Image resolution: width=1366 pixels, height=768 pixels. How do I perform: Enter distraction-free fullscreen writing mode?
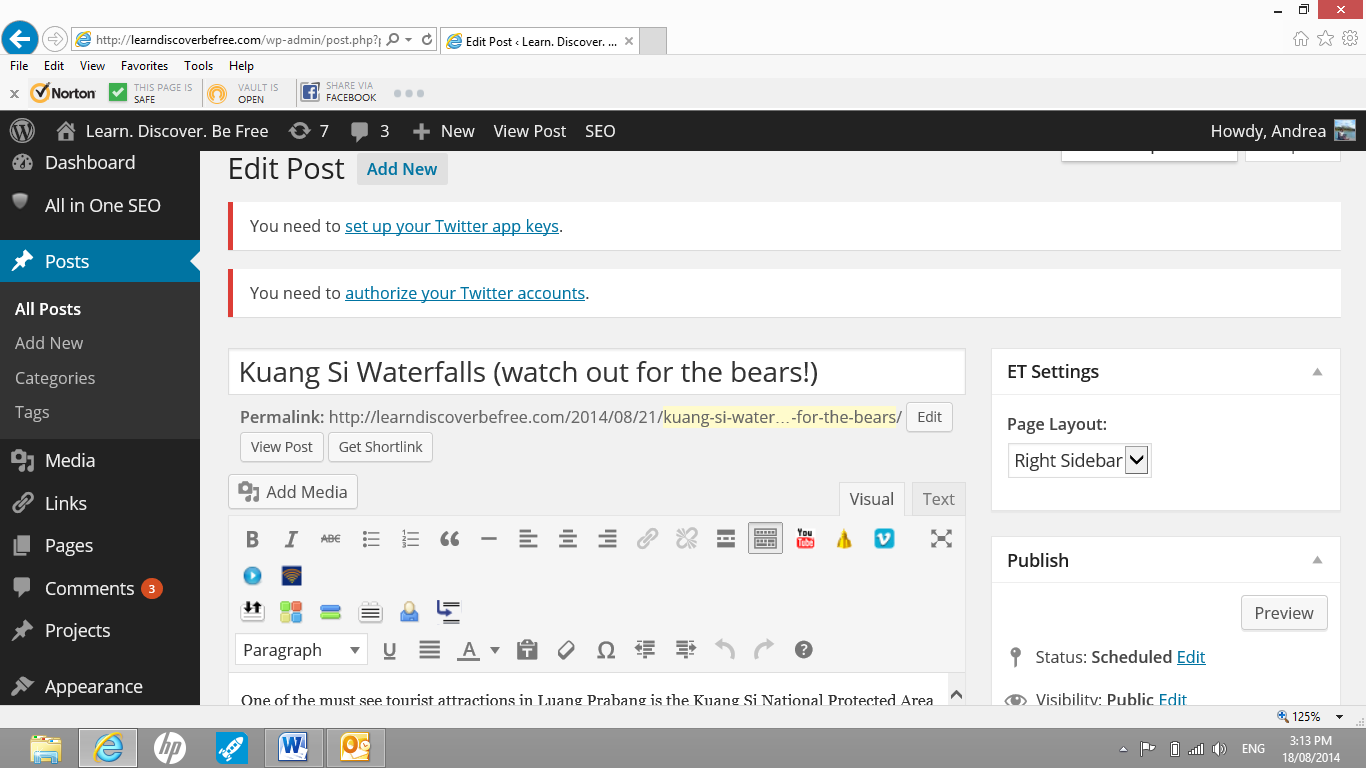tap(941, 539)
